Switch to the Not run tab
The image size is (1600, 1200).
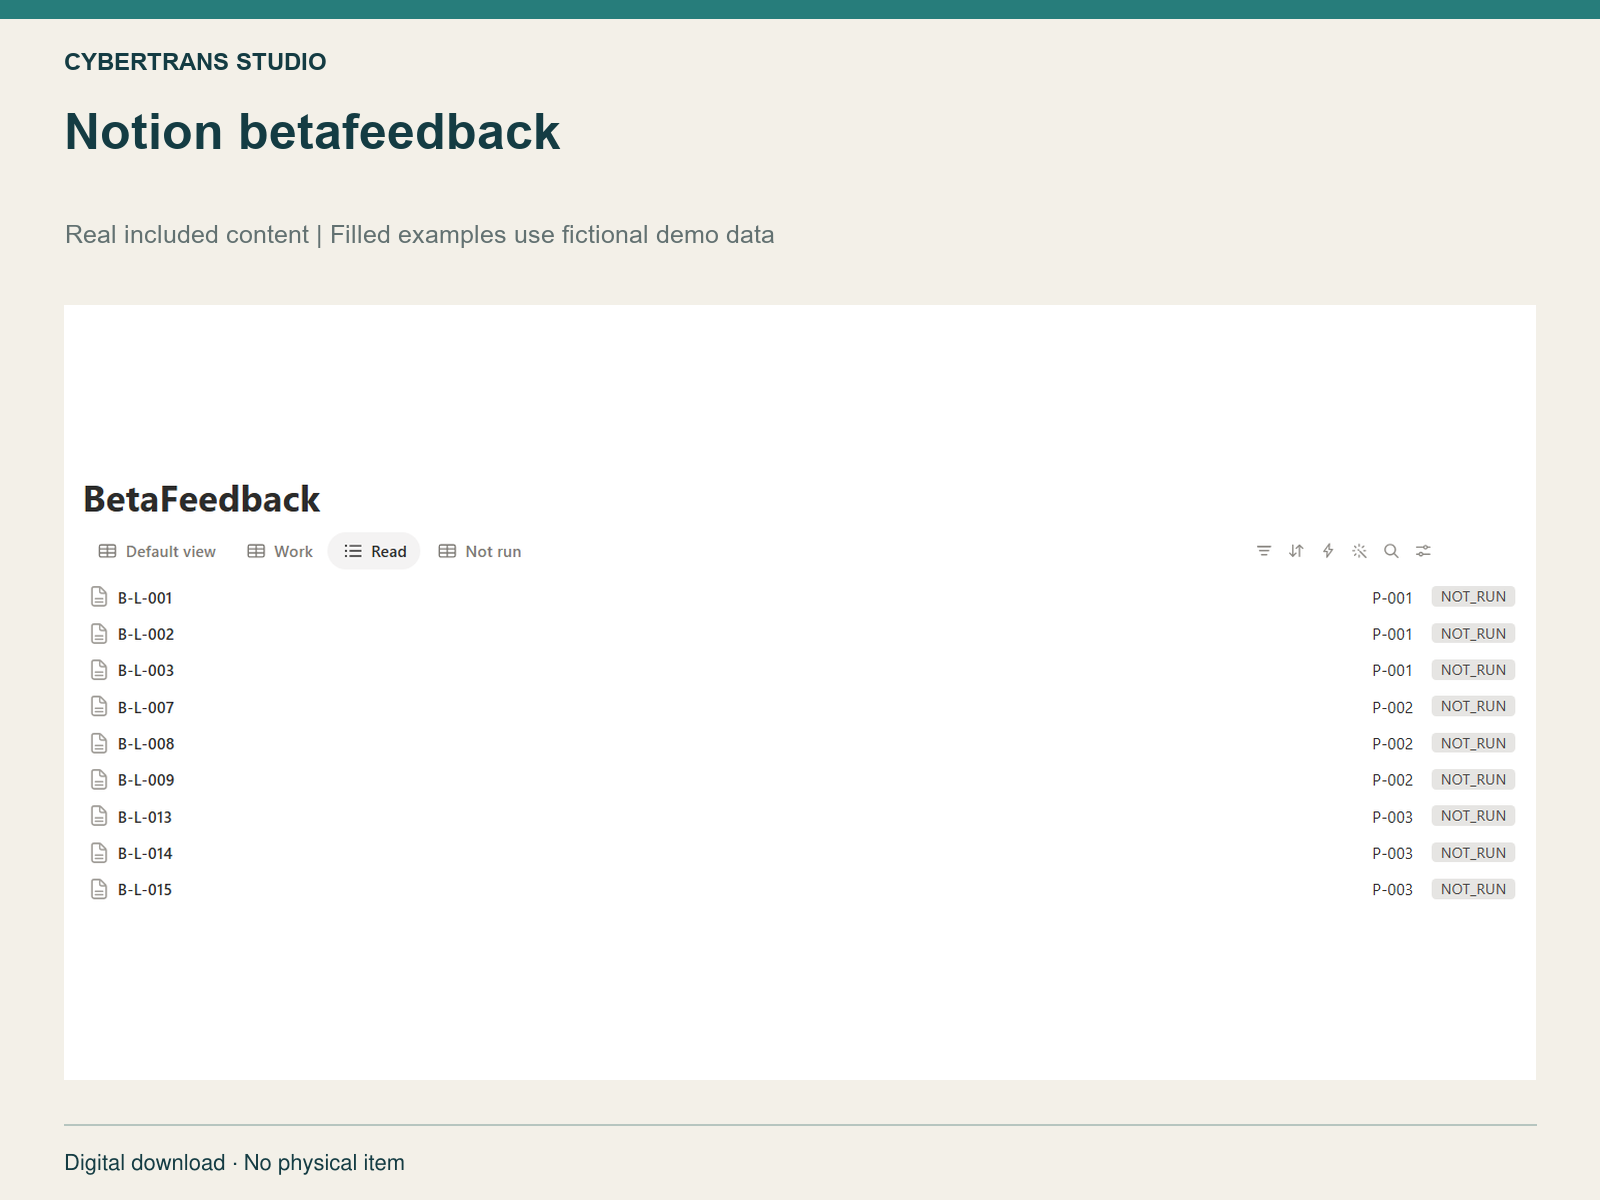click(480, 551)
